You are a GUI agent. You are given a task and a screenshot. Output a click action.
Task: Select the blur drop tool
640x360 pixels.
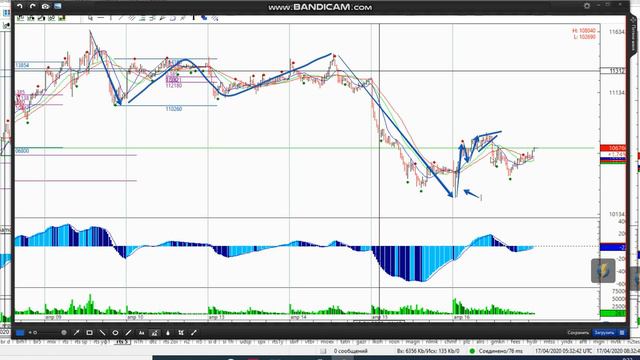pyautogui.click(x=168, y=333)
